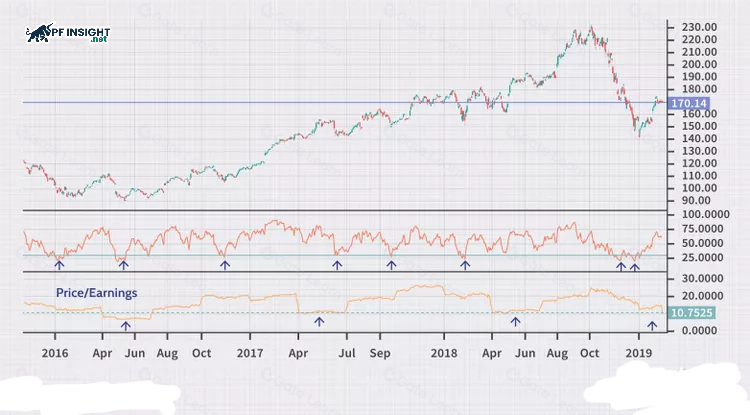Viewport: 750px width, 415px height.
Task: Click the Price/Earnings arrow in early 2019
Action: pos(653,324)
